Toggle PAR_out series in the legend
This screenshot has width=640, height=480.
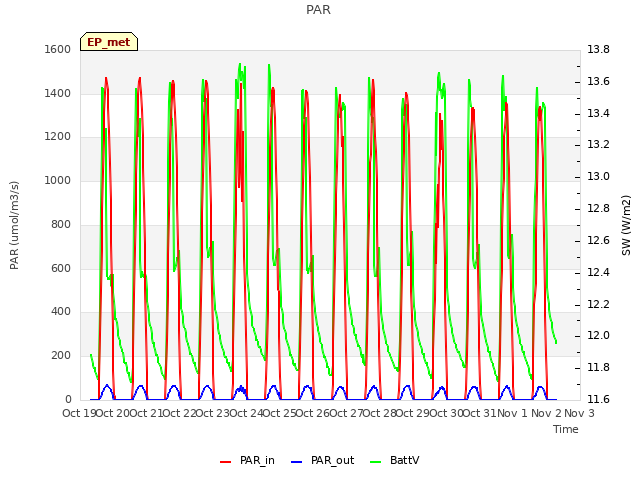click(322, 460)
